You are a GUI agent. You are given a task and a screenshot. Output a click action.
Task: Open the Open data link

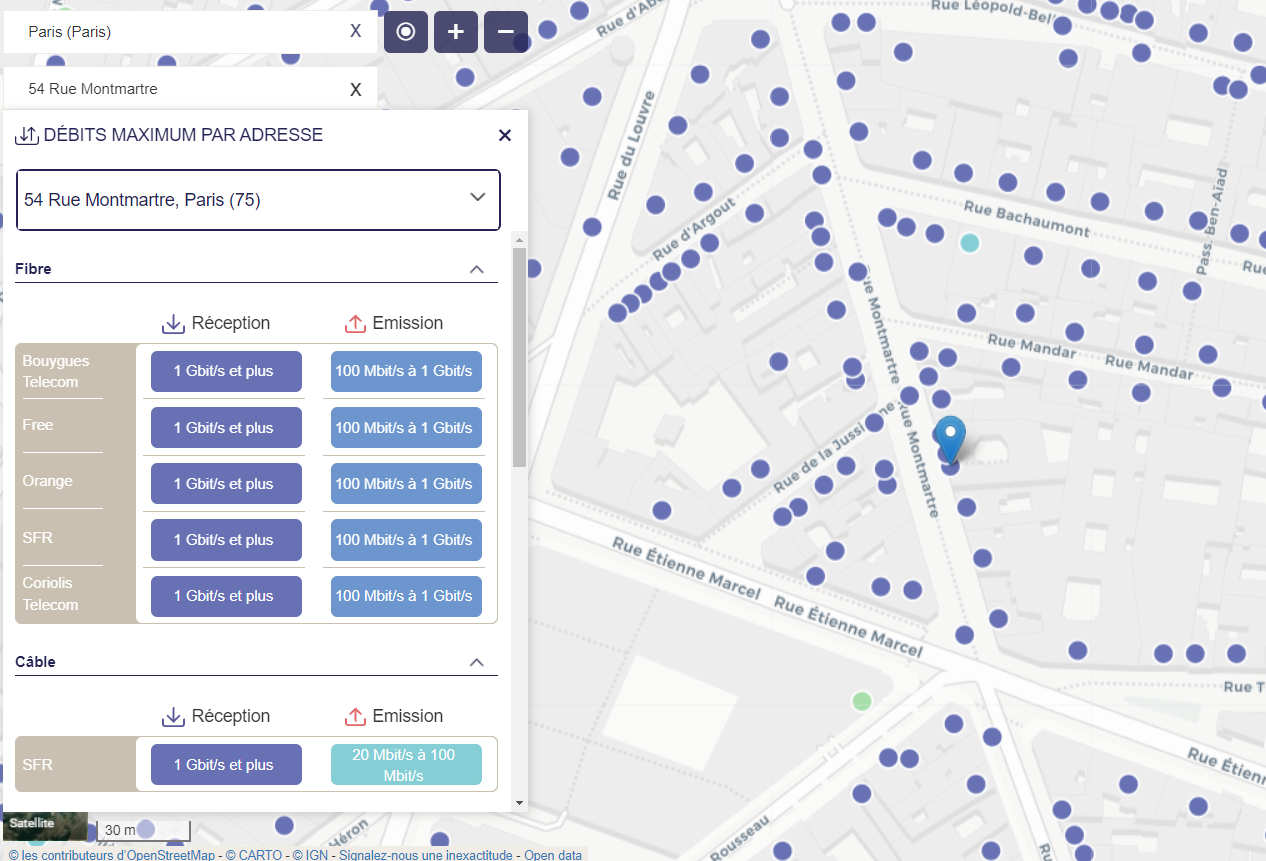(x=553, y=855)
